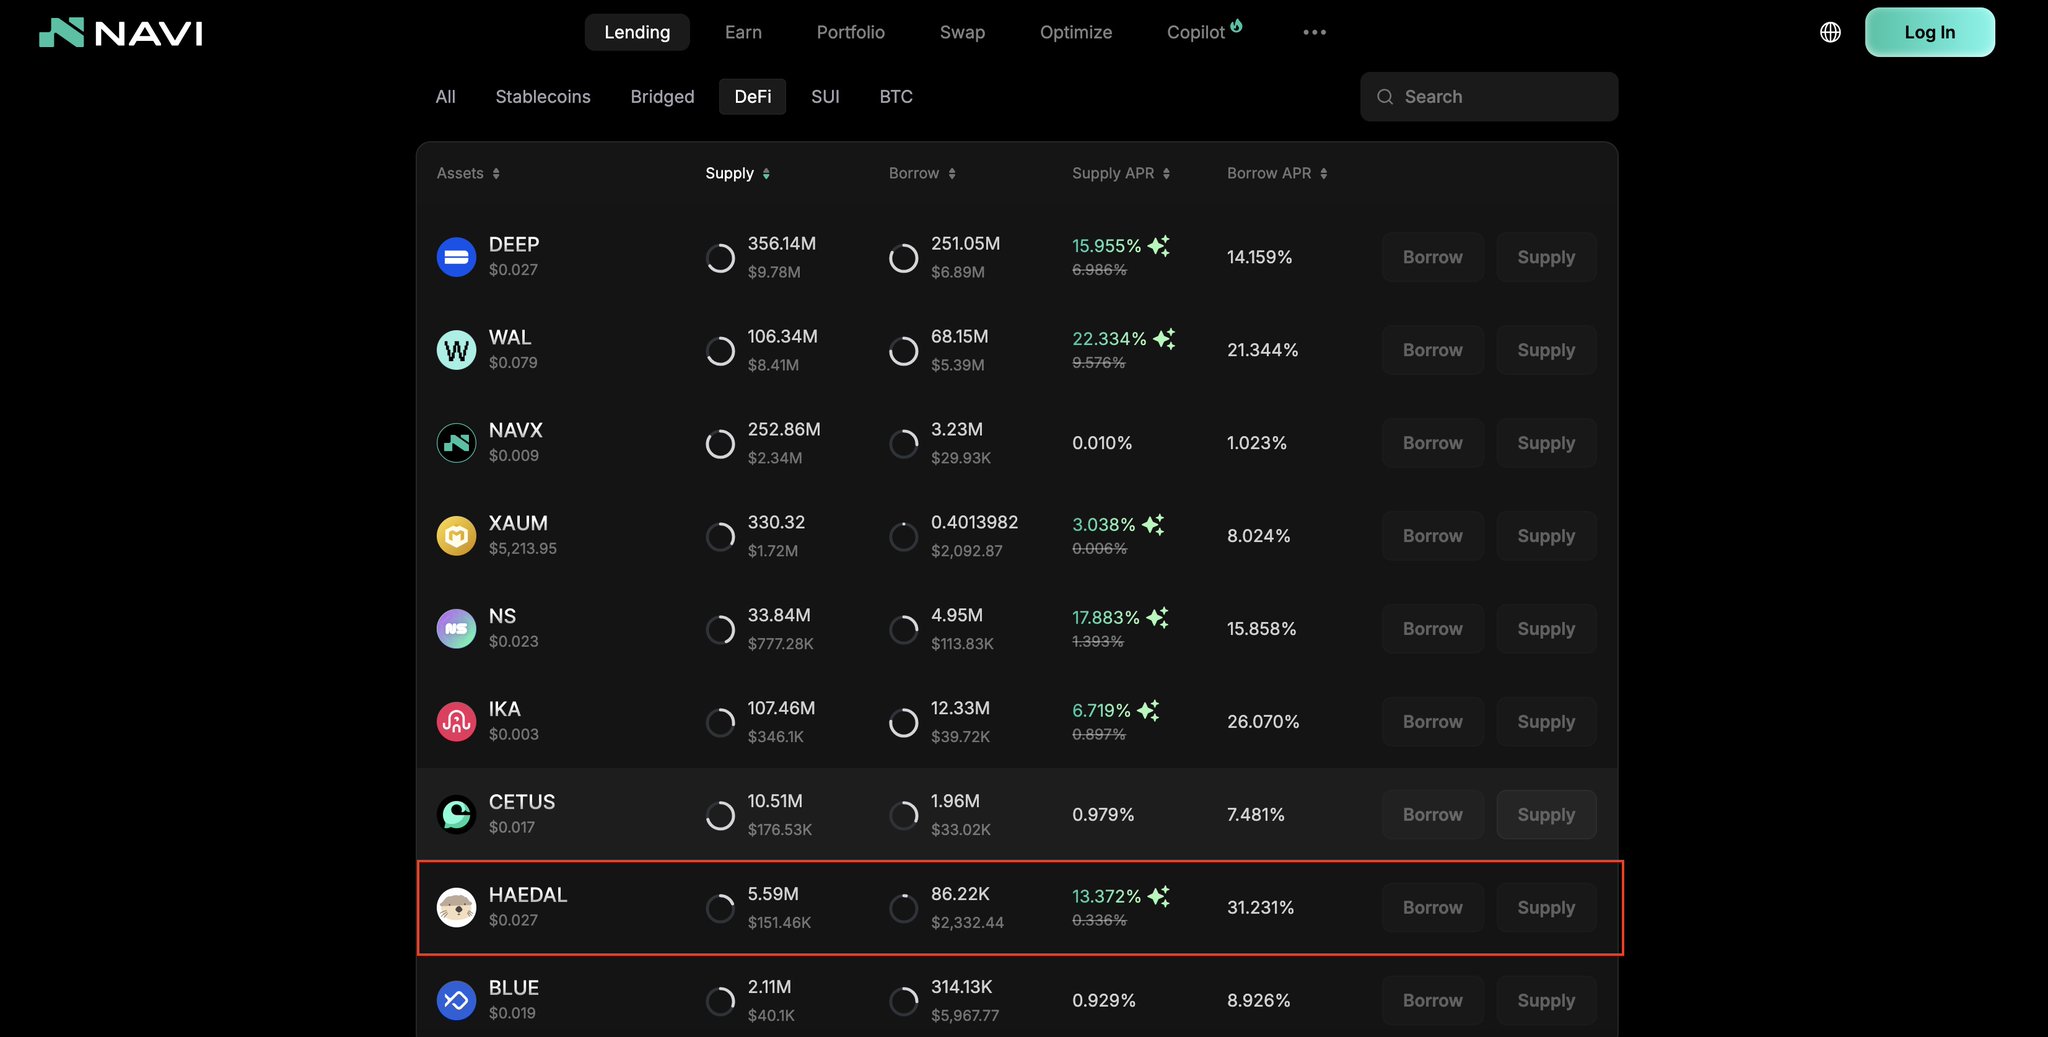Open the language globe icon

click(1830, 32)
